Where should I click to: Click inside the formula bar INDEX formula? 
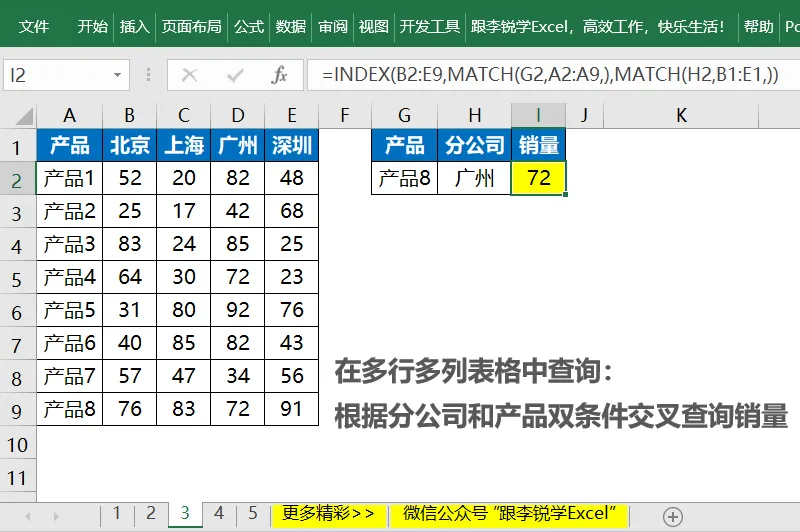click(550, 75)
